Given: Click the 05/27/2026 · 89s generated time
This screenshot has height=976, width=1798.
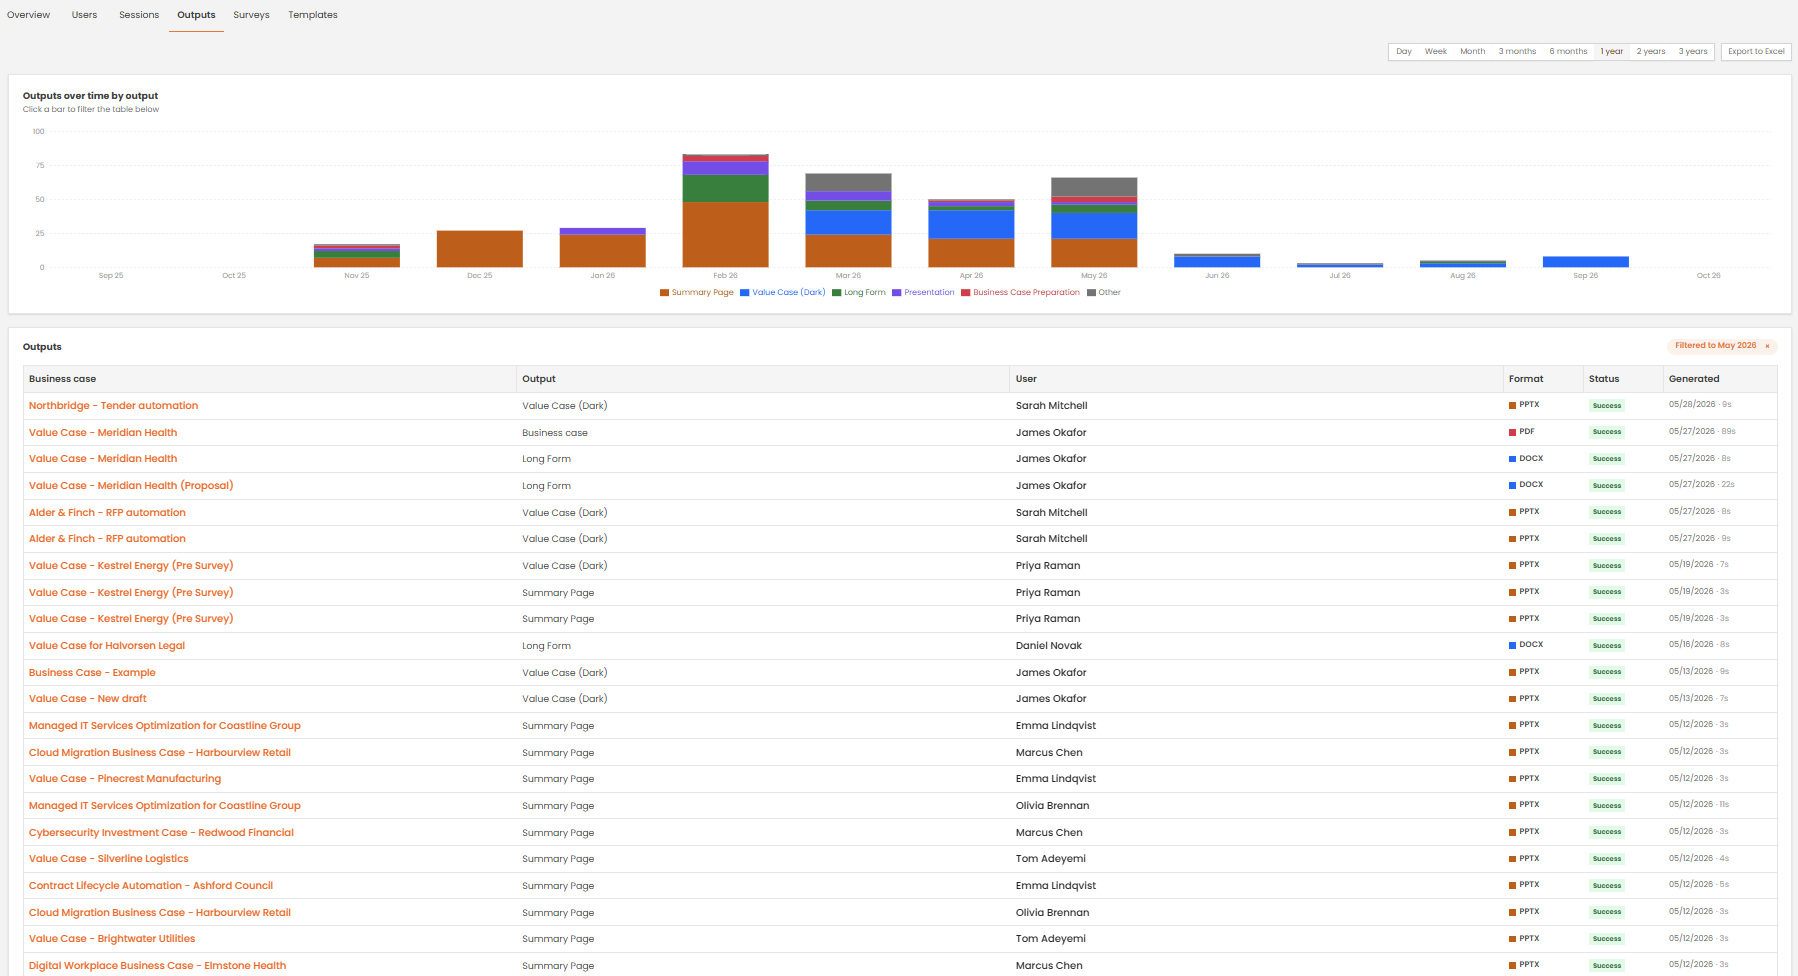Looking at the screenshot, I should coord(1702,432).
